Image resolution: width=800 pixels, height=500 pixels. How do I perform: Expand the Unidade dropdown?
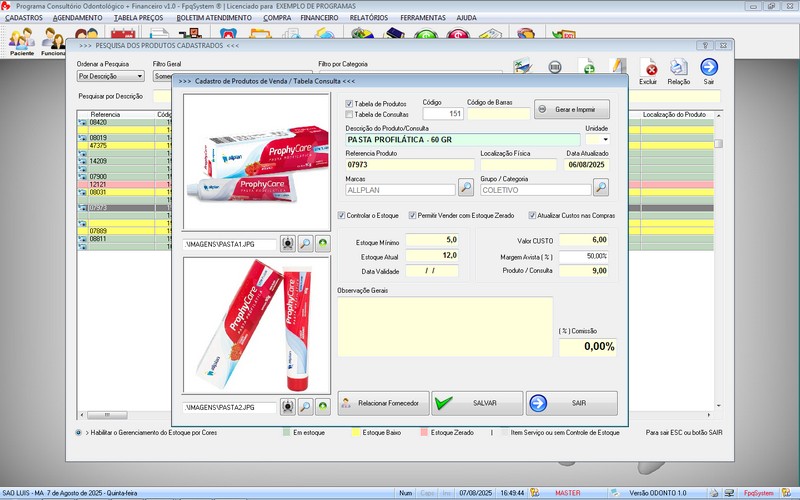coord(604,140)
